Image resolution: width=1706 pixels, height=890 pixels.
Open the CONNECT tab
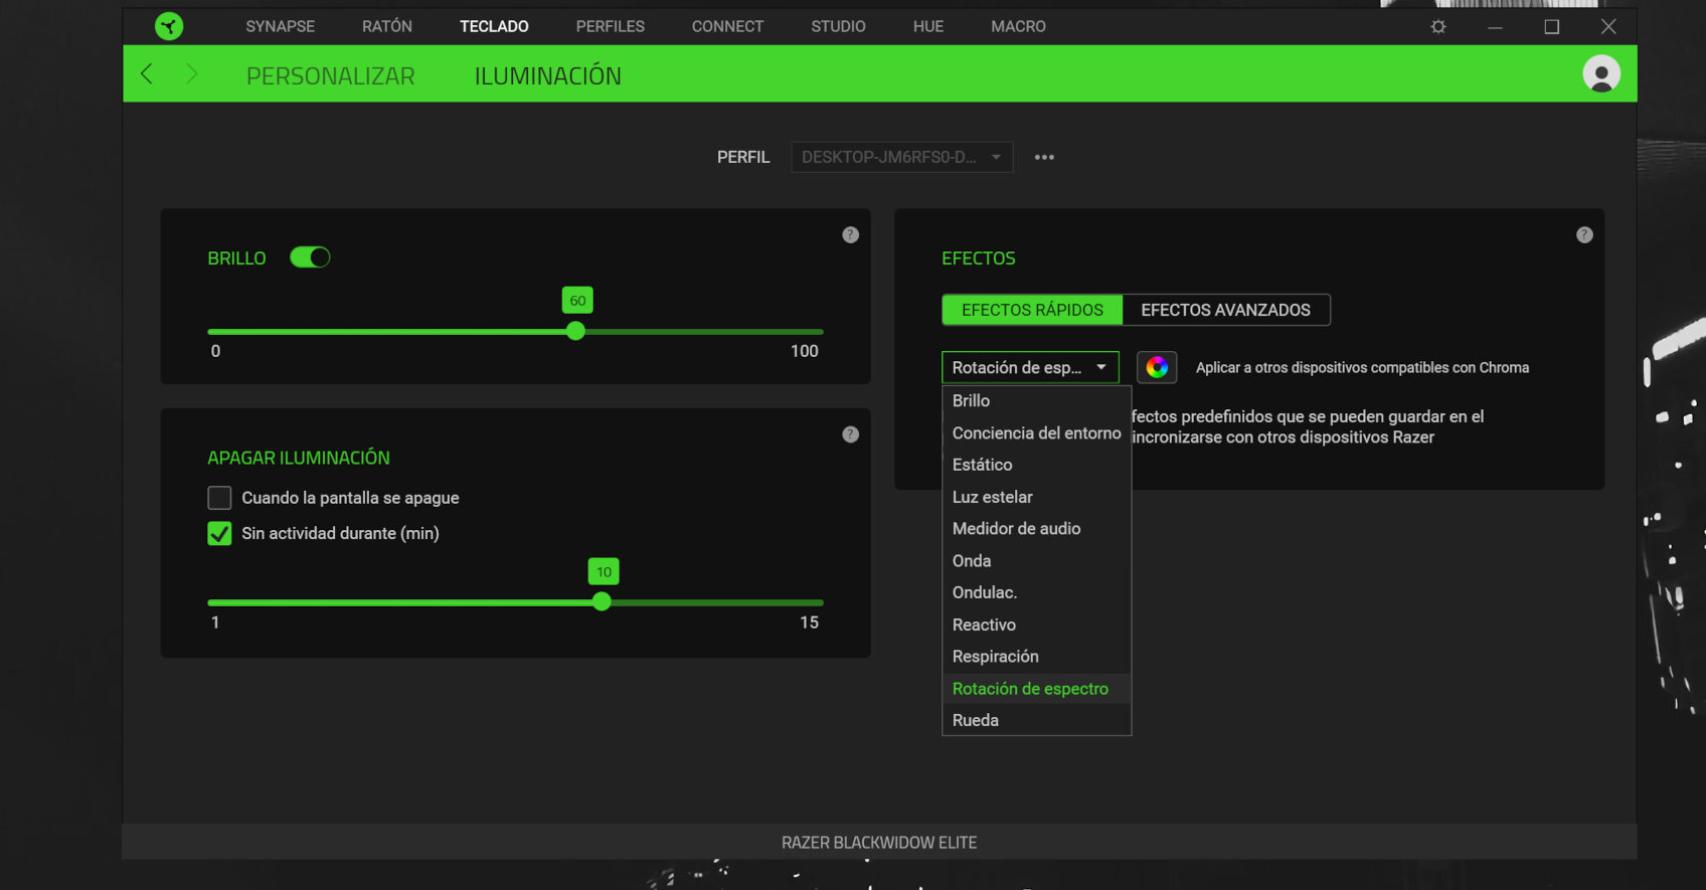(727, 27)
